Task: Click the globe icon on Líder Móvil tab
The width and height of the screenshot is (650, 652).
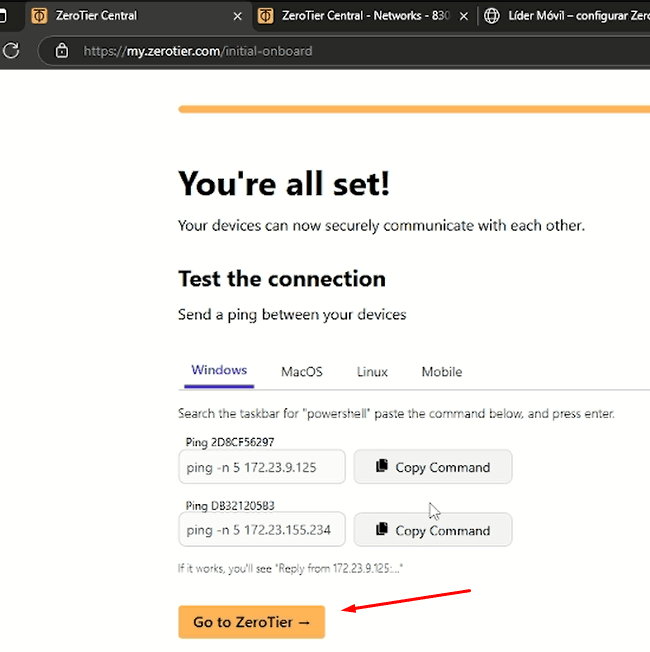Action: (x=491, y=16)
